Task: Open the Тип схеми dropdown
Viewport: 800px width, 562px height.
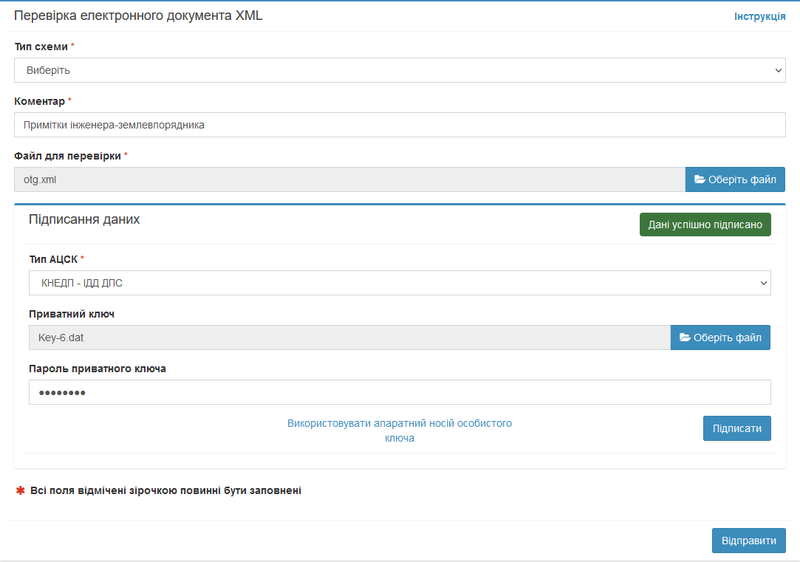Action: point(399,70)
